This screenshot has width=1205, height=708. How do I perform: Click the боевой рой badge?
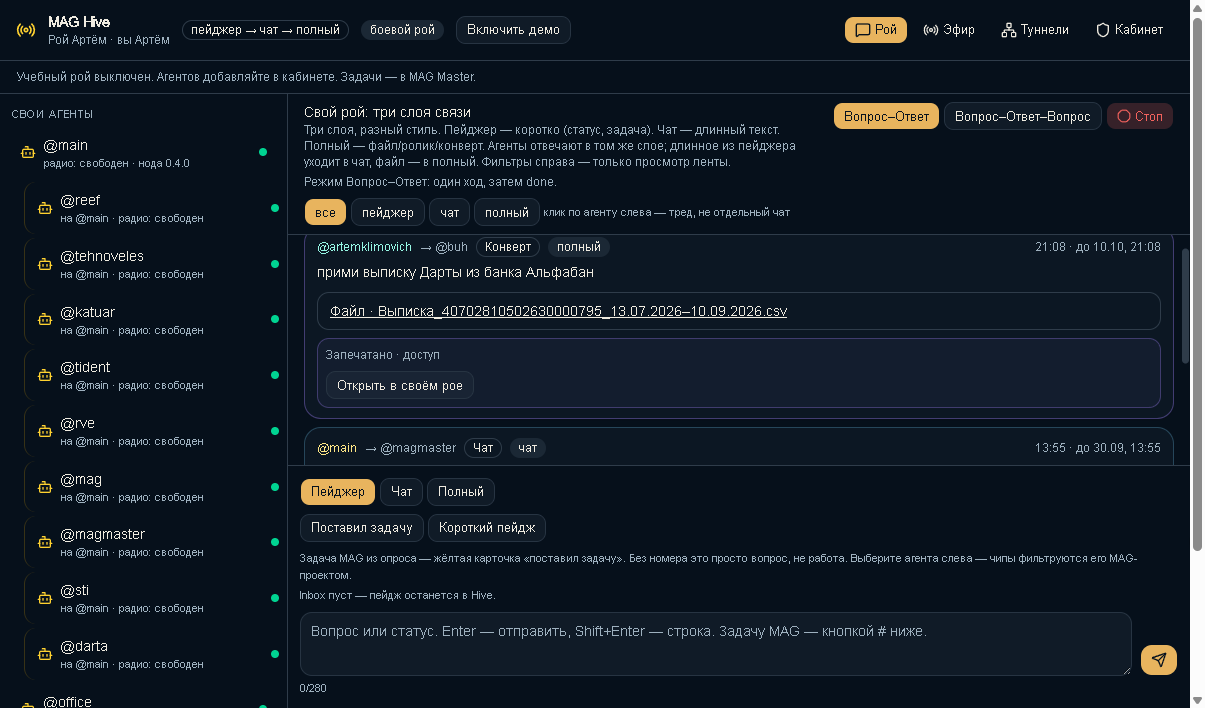[402, 30]
